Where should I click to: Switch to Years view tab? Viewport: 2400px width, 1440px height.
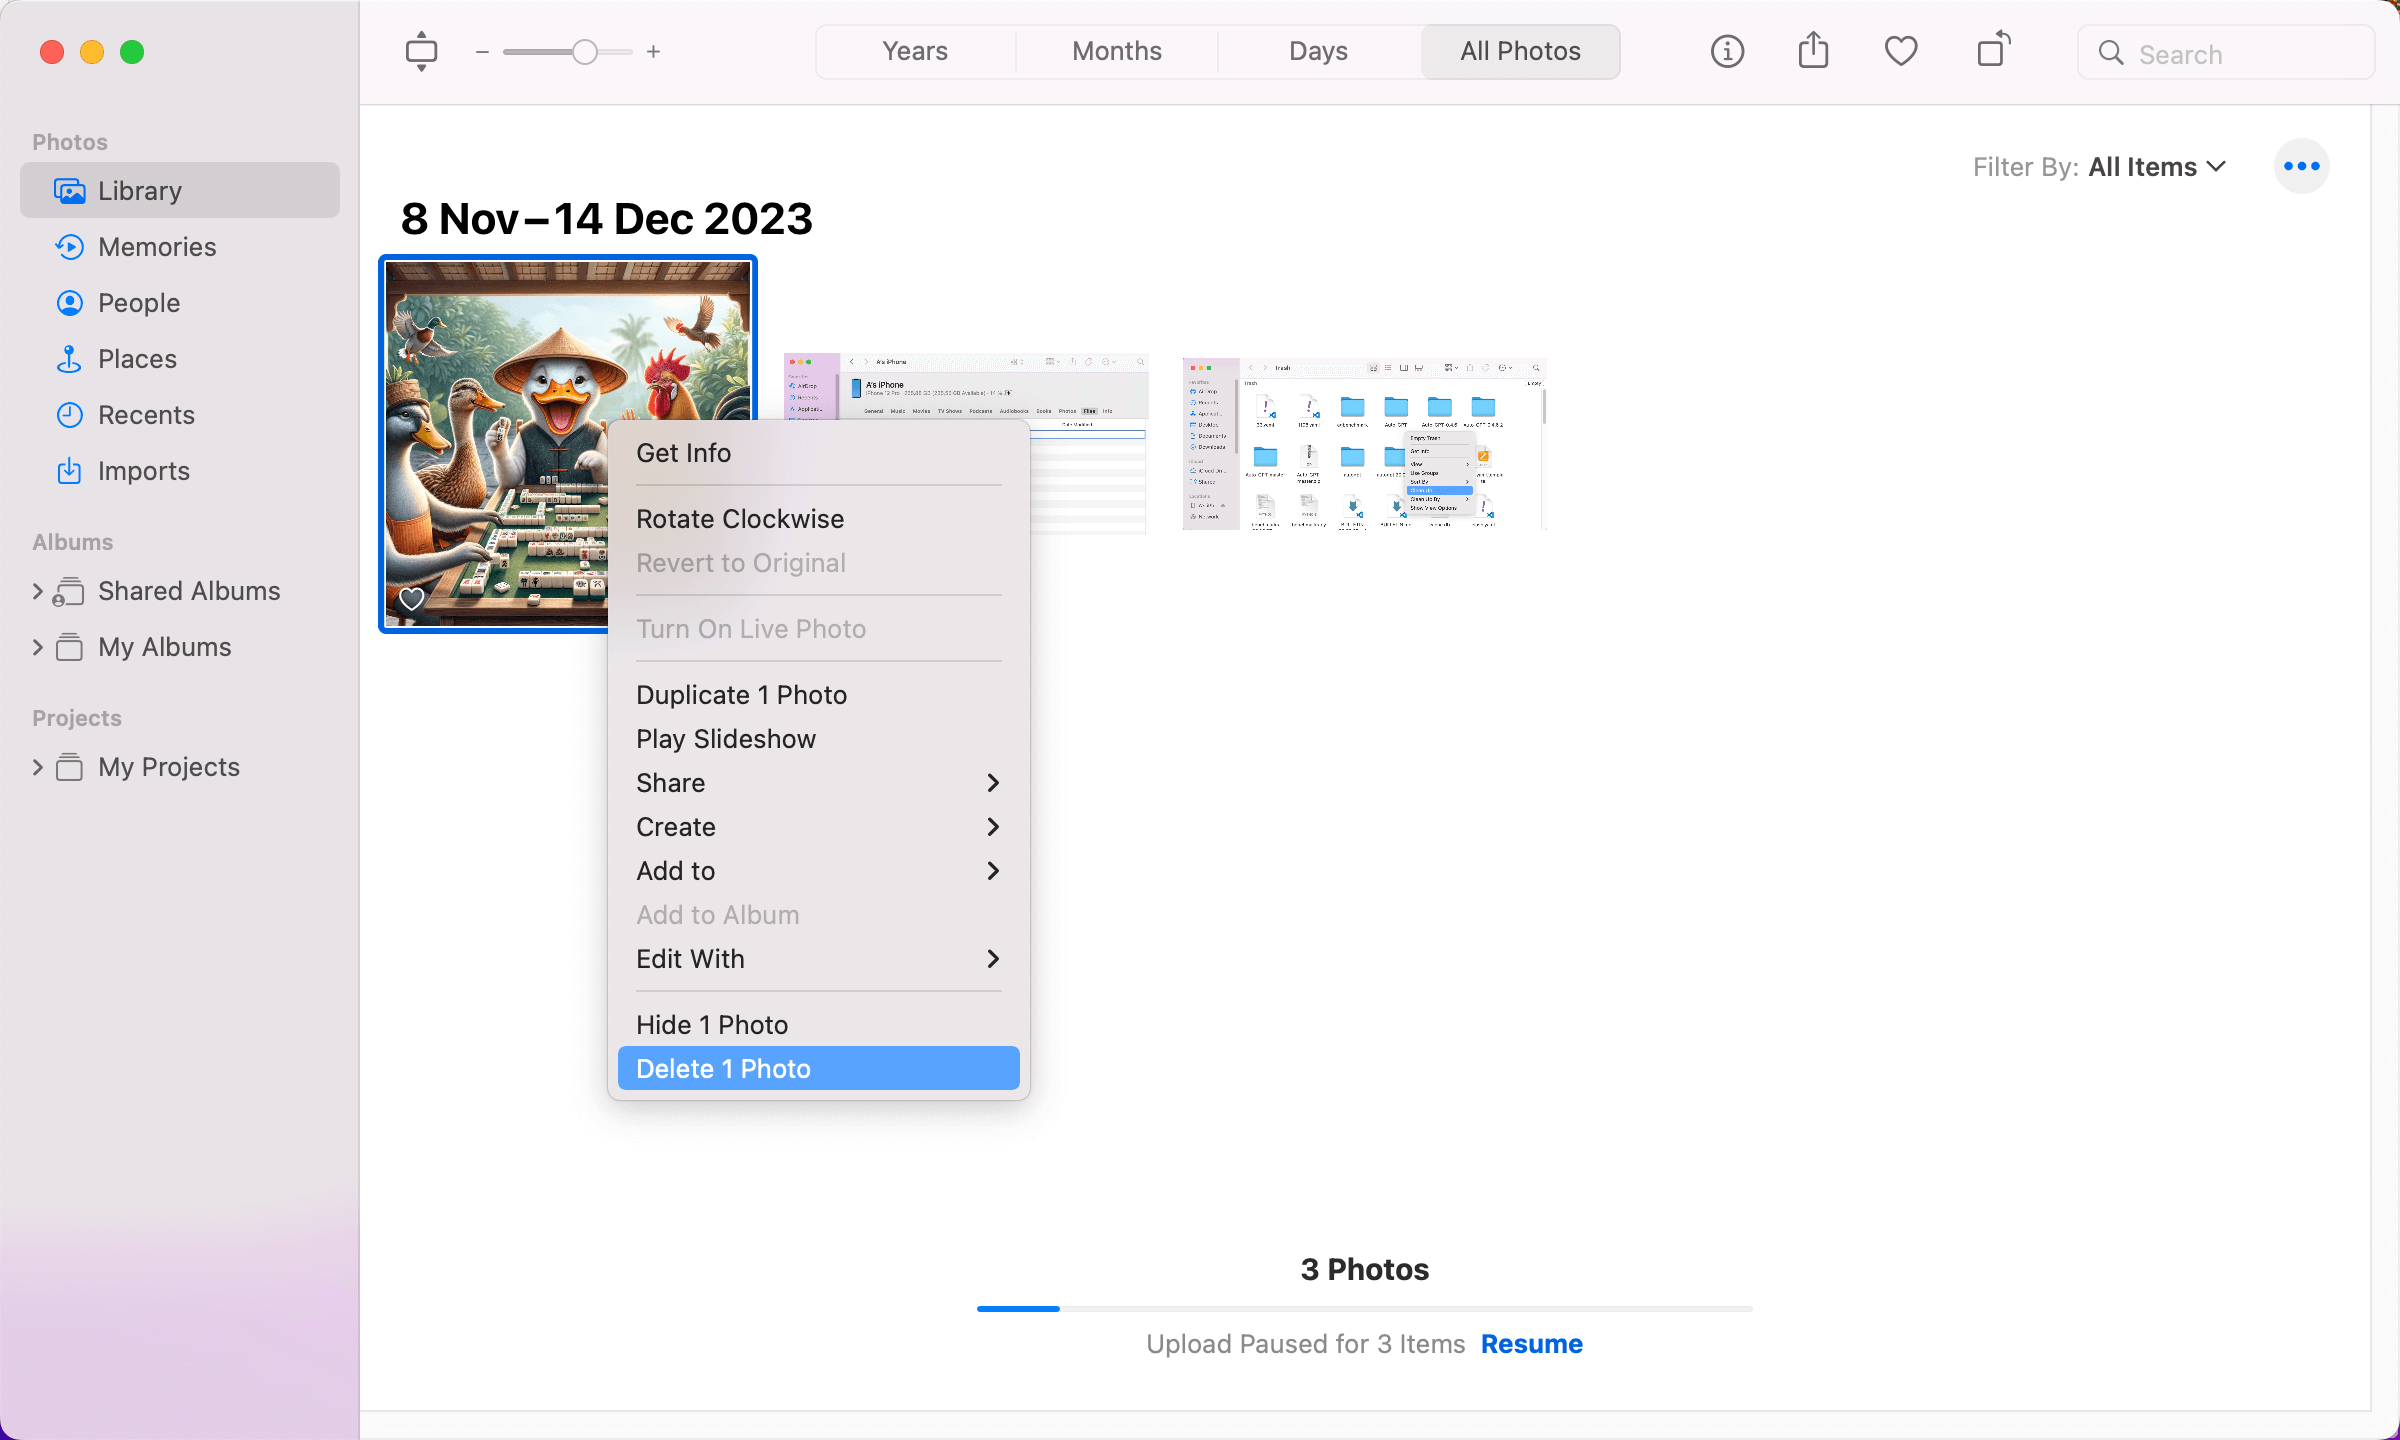tap(914, 50)
